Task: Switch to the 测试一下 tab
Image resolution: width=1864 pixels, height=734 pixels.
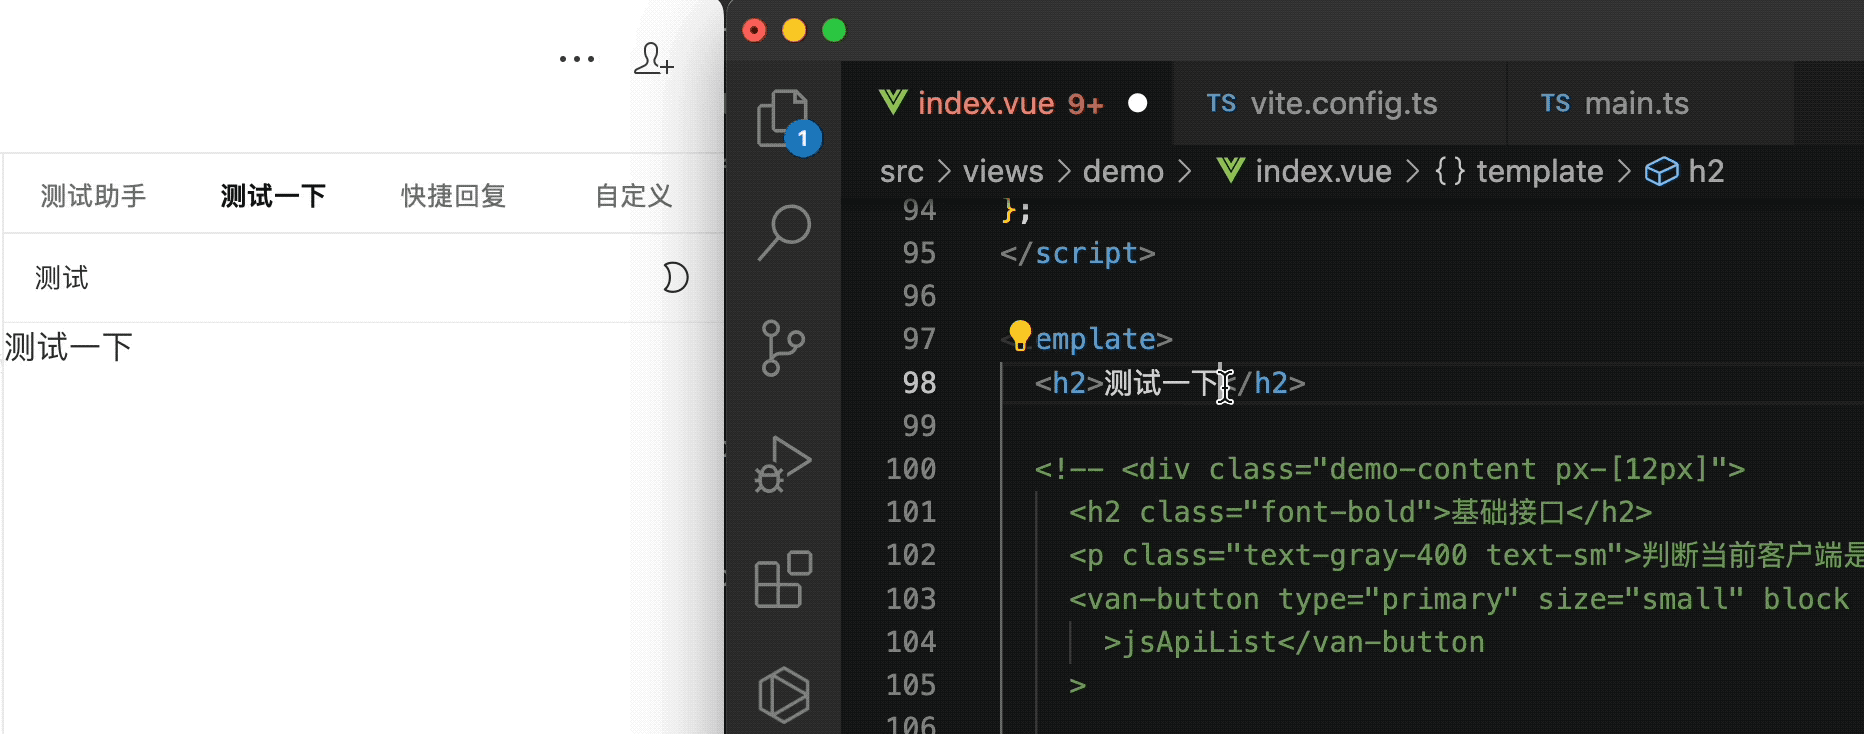Action: point(273,195)
